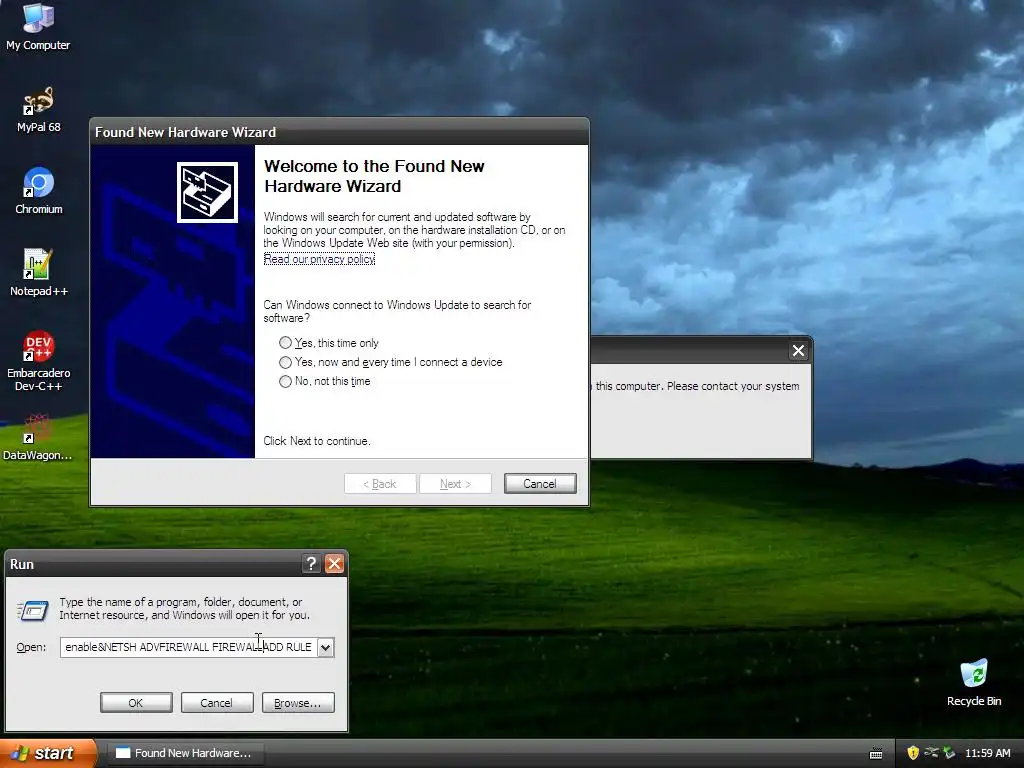1024x768 pixels.
Task: Close the background error message window
Action: [x=798, y=351]
